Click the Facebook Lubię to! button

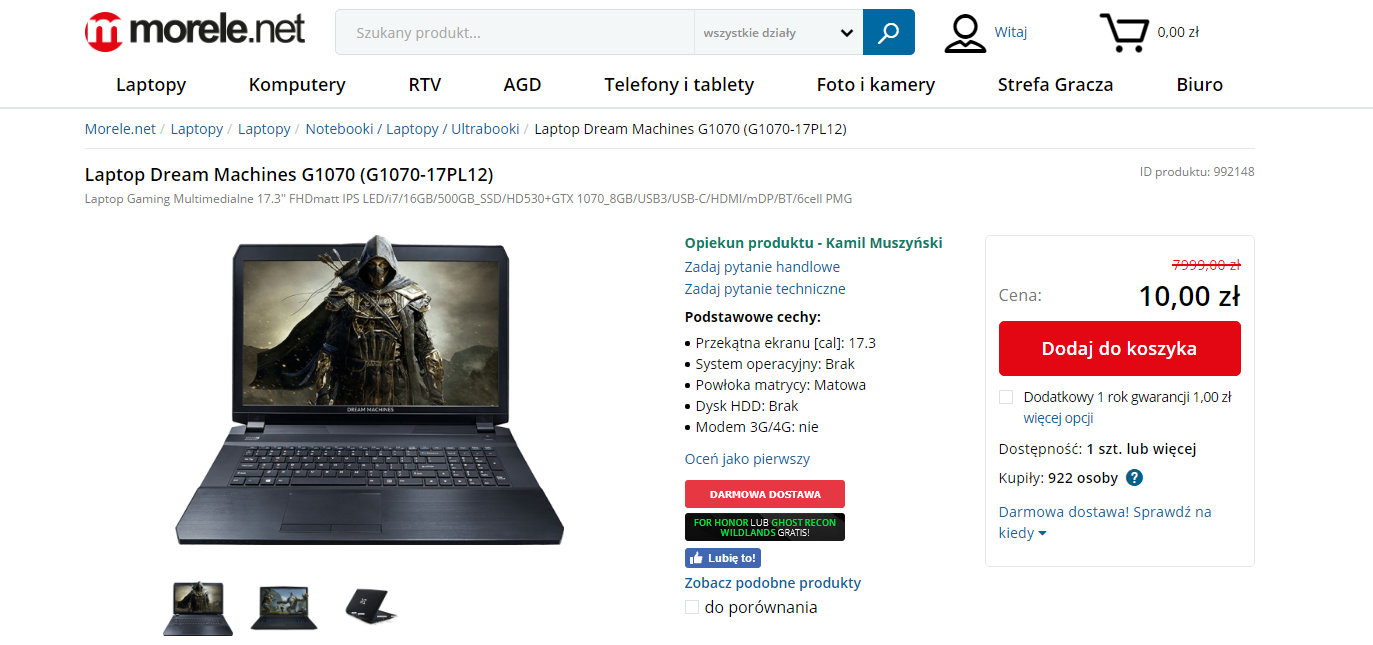(723, 558)
